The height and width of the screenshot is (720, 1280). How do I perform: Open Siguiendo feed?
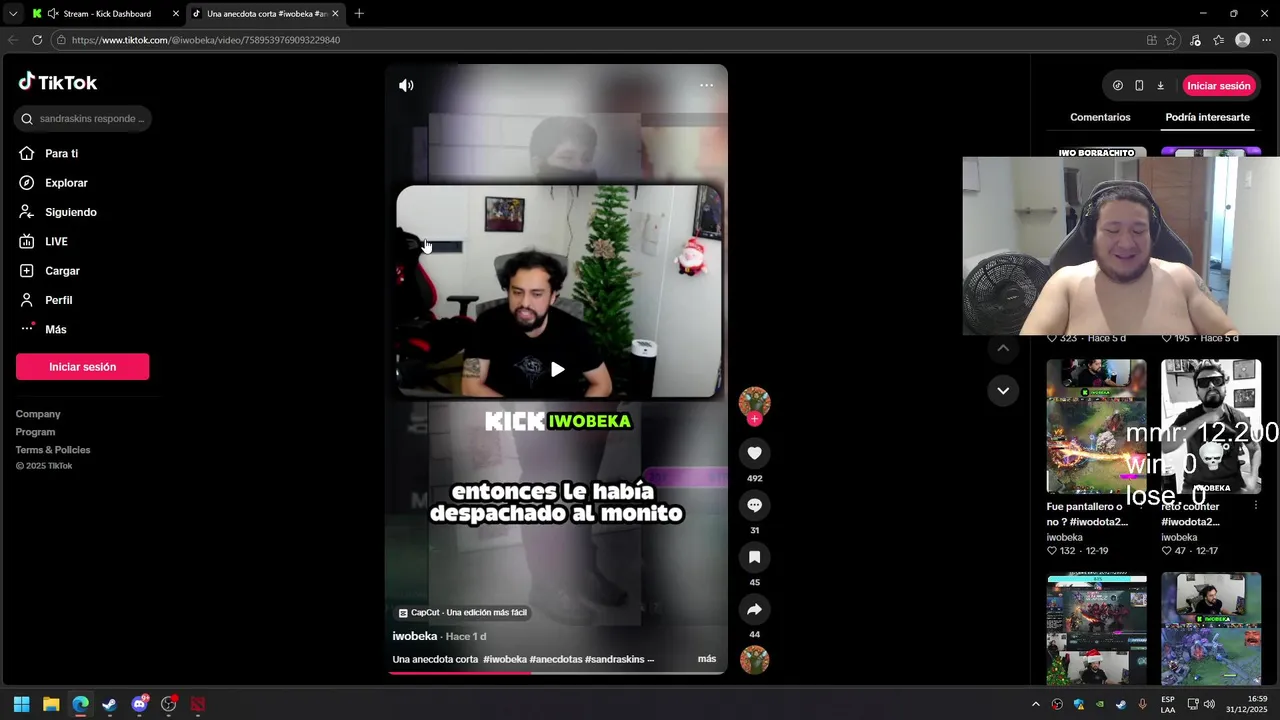(70, 212)
